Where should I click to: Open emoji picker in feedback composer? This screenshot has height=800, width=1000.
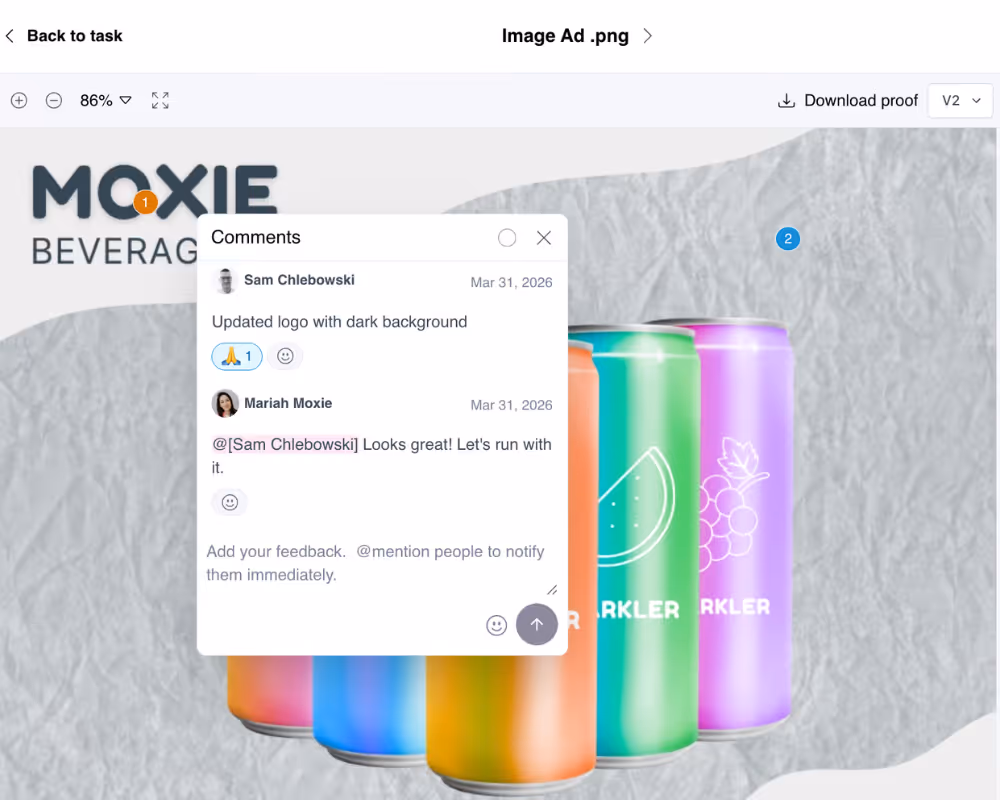496,625
